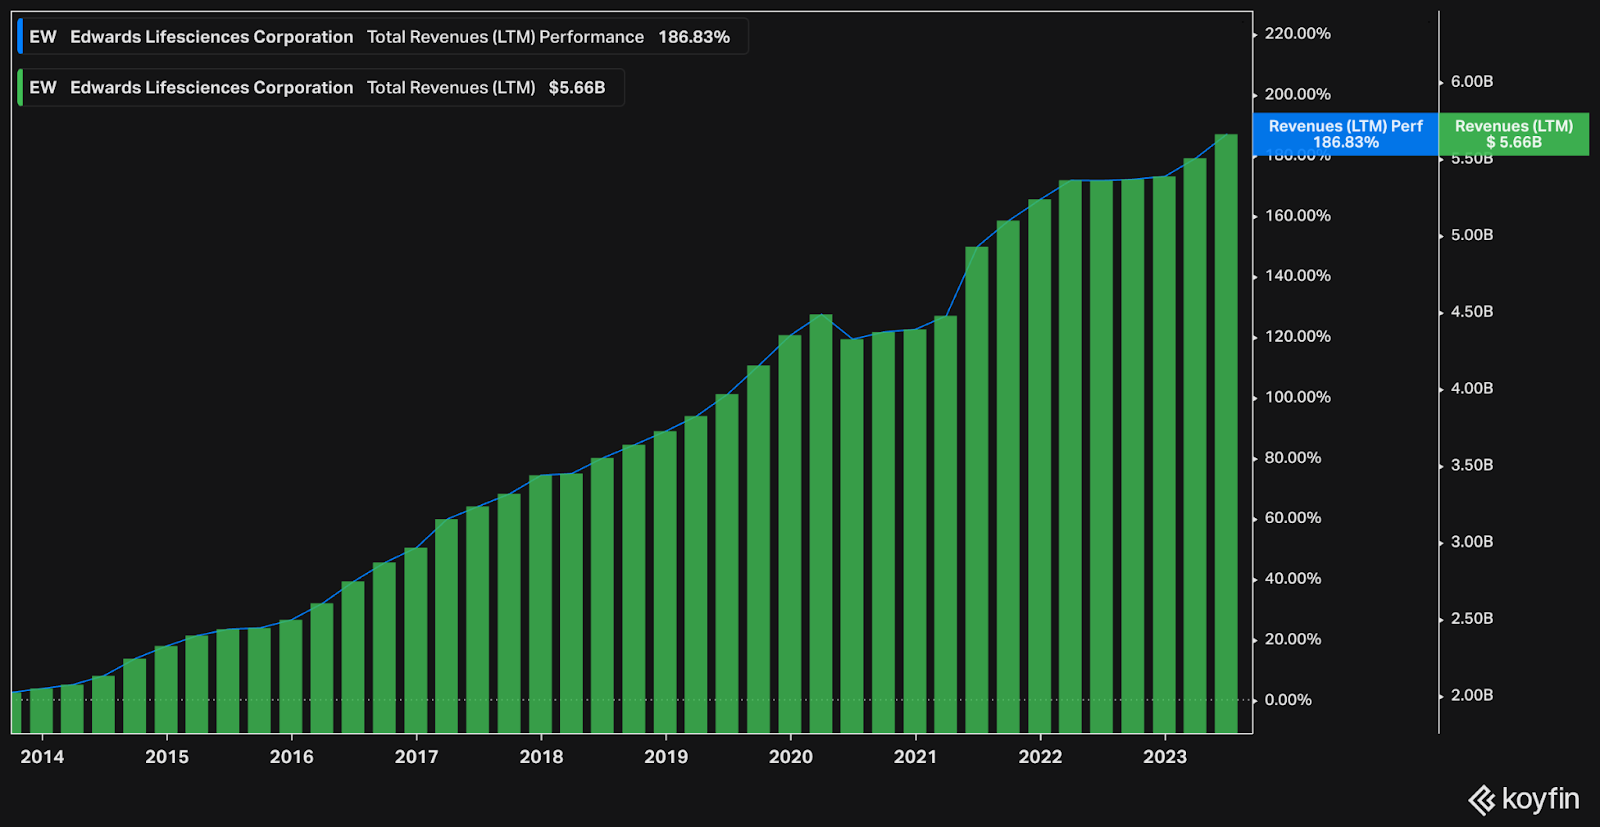The width and height of the screenshot is (1600, 827).
Task: Click the green legend color indicator
Action: [x=20, y=88]
